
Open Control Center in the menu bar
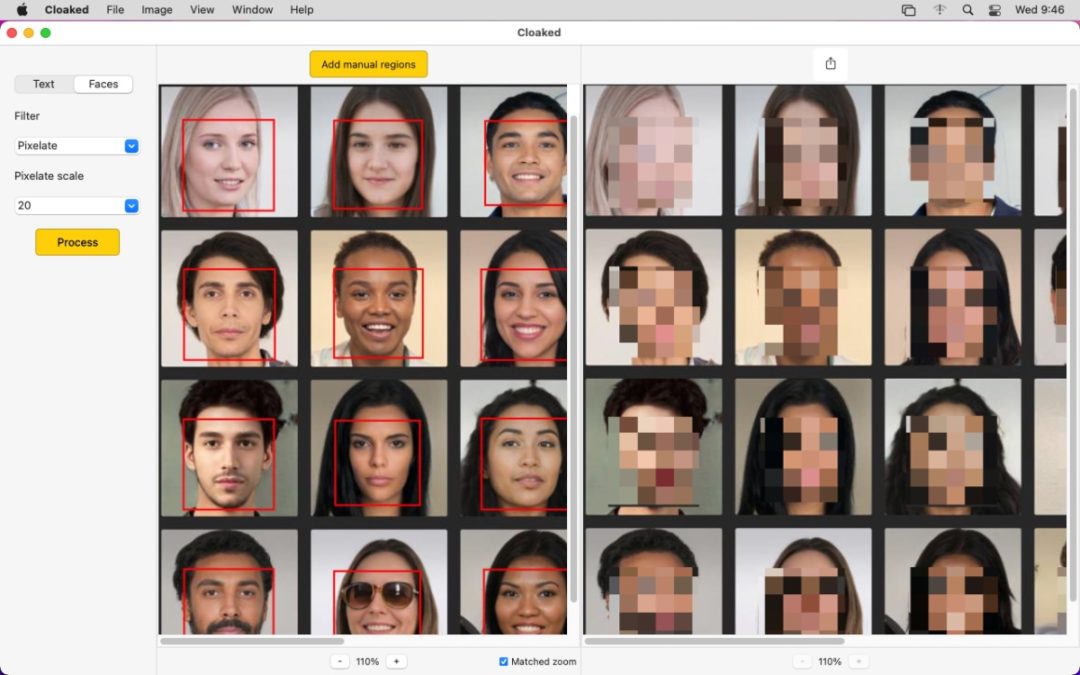994,10
